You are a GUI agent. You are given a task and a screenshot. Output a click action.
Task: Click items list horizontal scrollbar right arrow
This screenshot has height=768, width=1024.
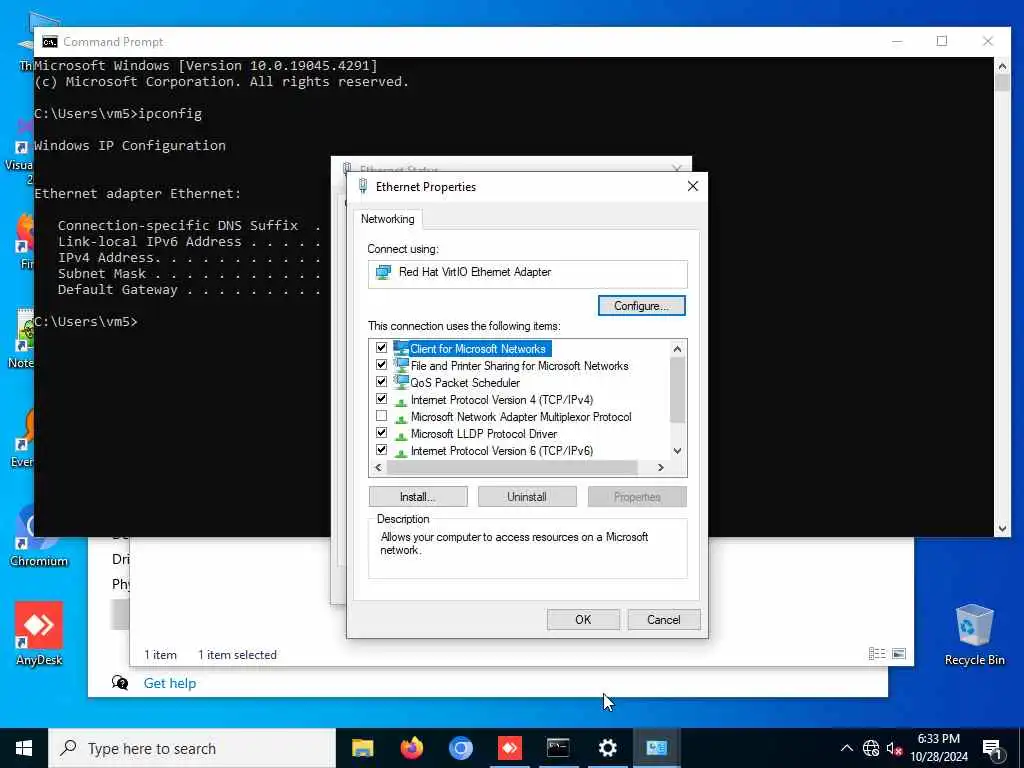pyautogui.click(x=661, y=468)
